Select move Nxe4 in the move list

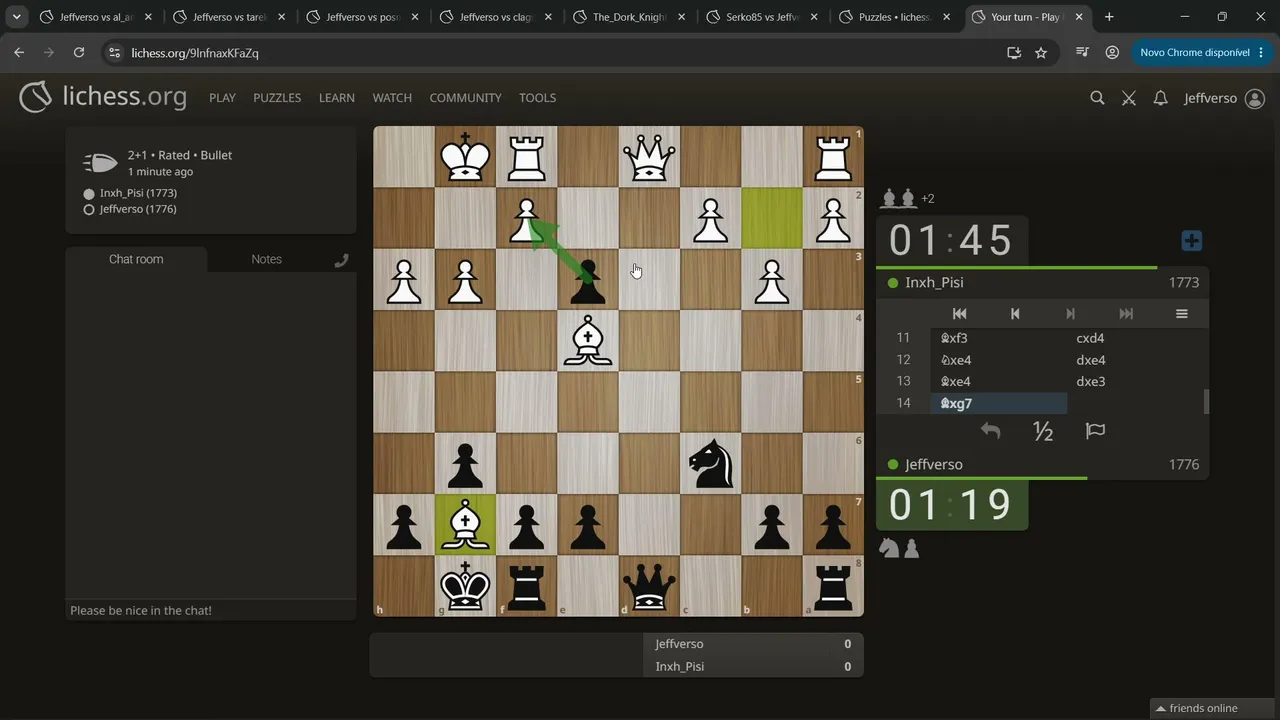click(999, 360)
